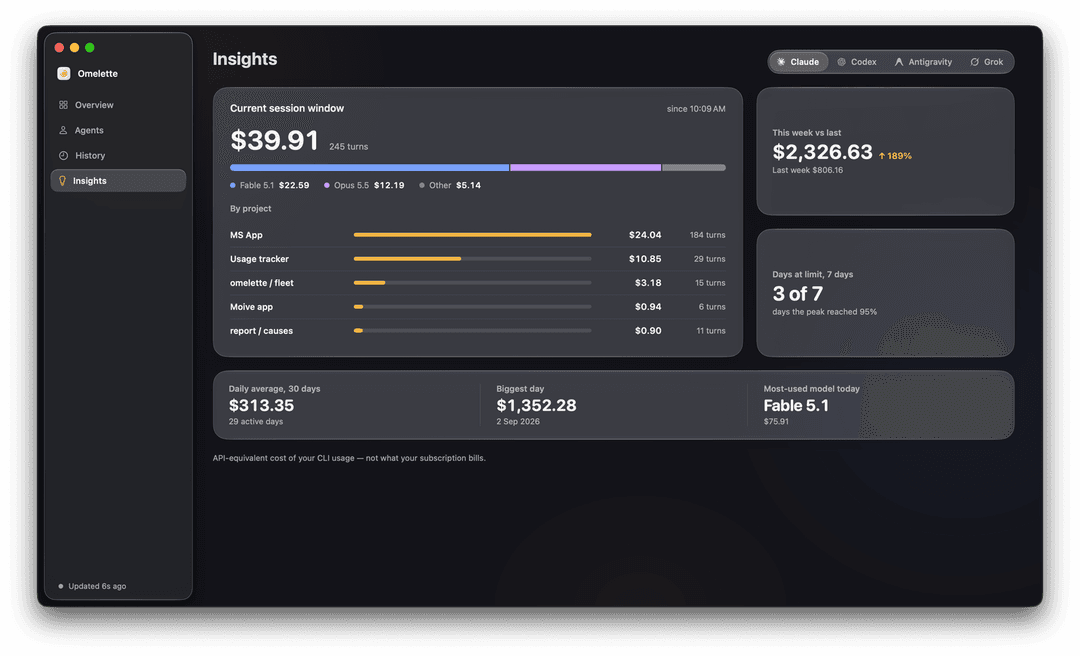This screenshot has height=656, width=1080.
Task: Click the 29 turns value
Action: pyautogui.click(x=709, y=259)
